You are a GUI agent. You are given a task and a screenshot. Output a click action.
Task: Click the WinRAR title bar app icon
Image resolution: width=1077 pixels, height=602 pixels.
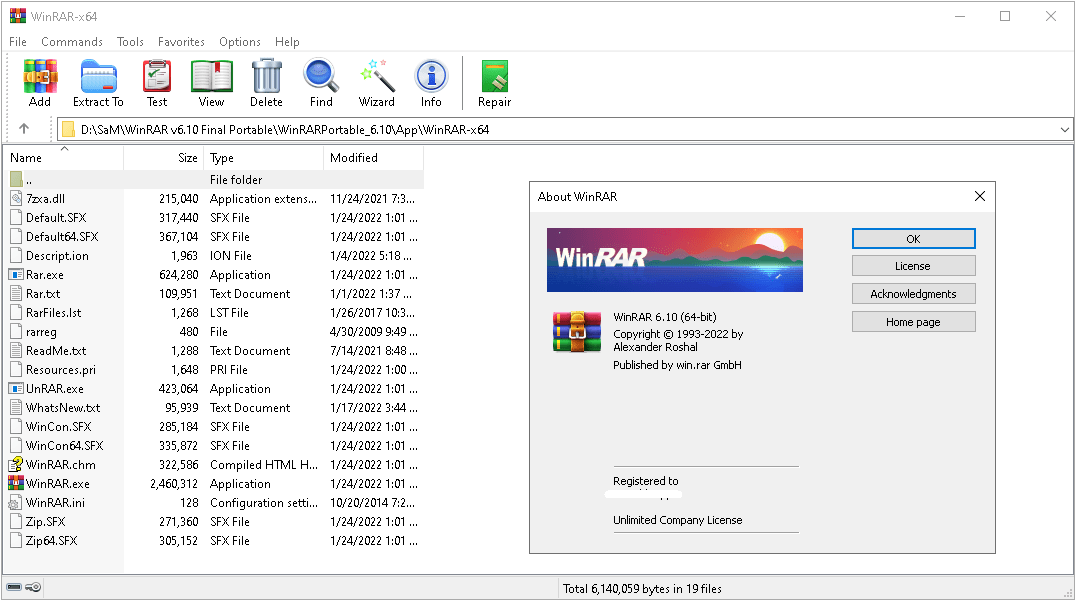point(17,16)
